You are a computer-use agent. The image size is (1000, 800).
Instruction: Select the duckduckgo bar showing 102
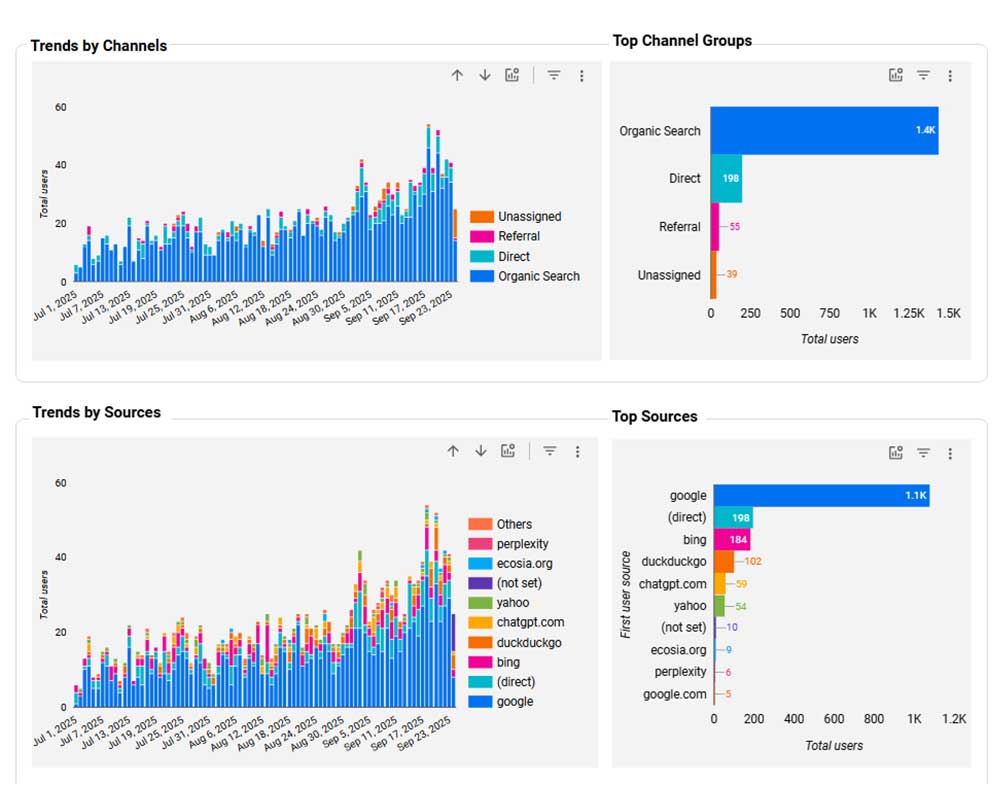pyautogui.click(x=724, y=561)
